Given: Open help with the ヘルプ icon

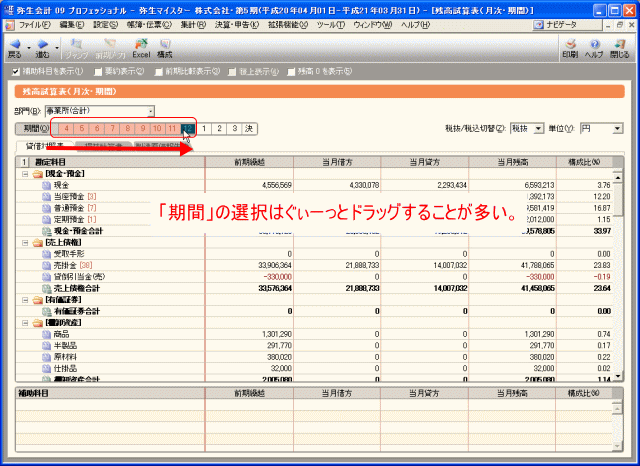Looking at the screenshot, I should (594, 46).
